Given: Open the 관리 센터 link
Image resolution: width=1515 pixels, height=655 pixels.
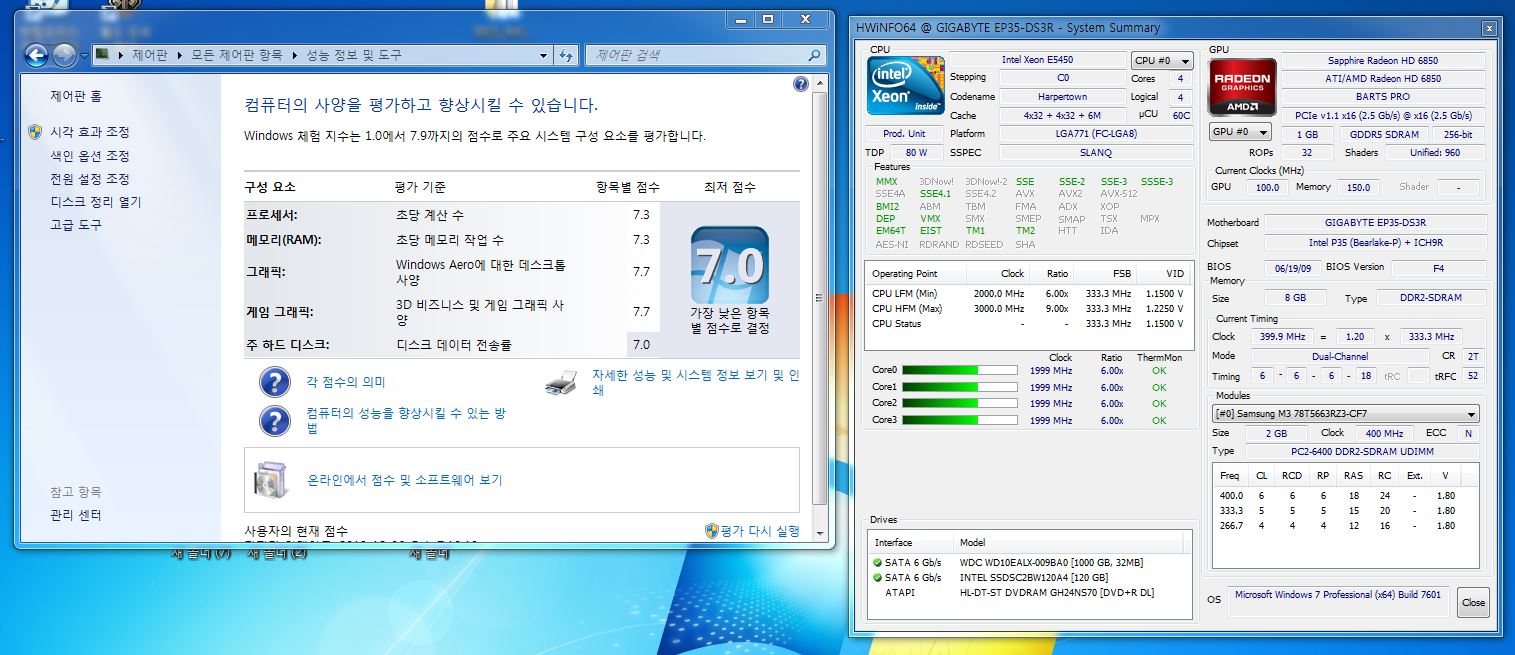Looking at the screenshot, I should [76, 515].
